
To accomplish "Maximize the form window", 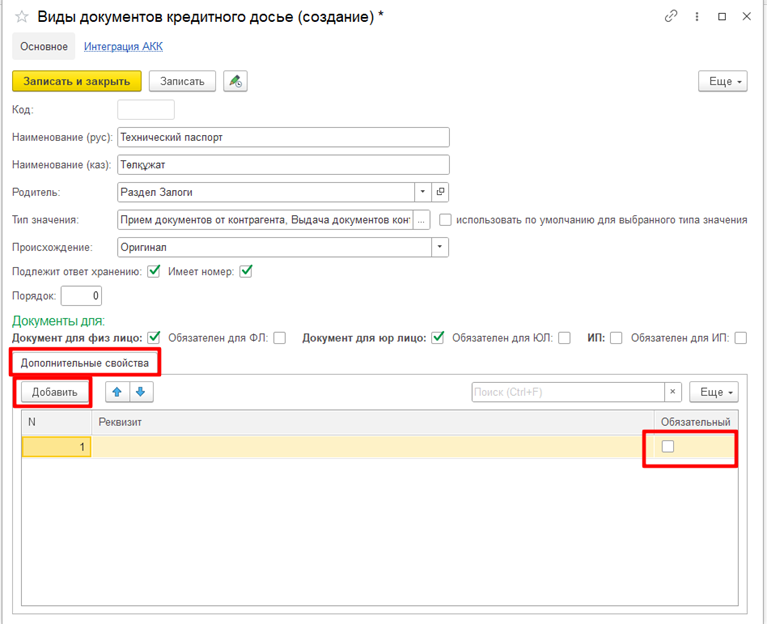I will [722, 17].
